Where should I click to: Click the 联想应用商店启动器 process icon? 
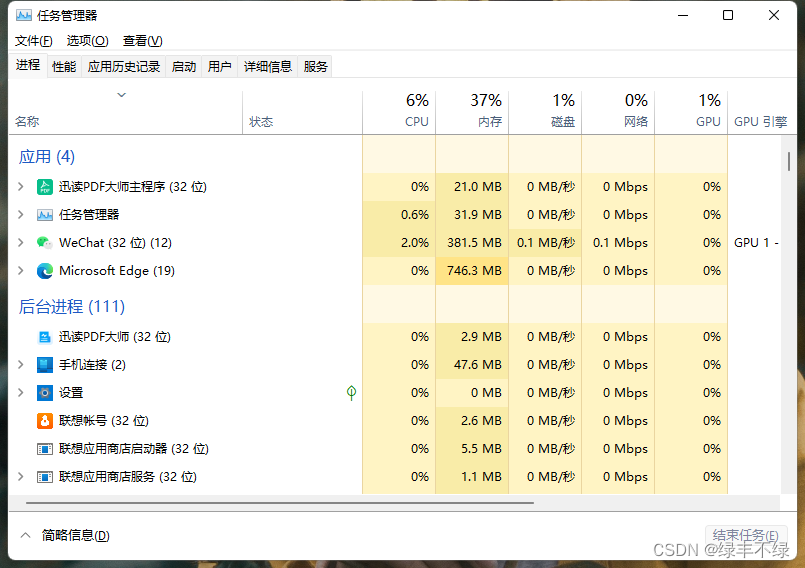(45, 449)
